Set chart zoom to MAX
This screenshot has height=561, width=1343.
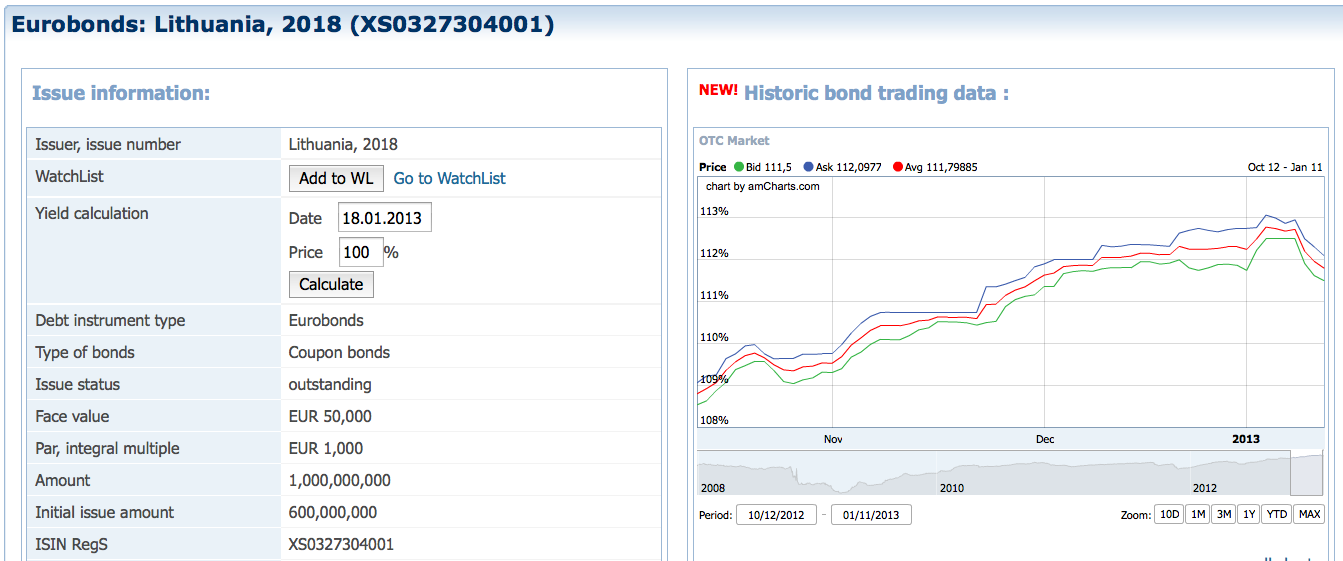click(x=1309, y=515)
